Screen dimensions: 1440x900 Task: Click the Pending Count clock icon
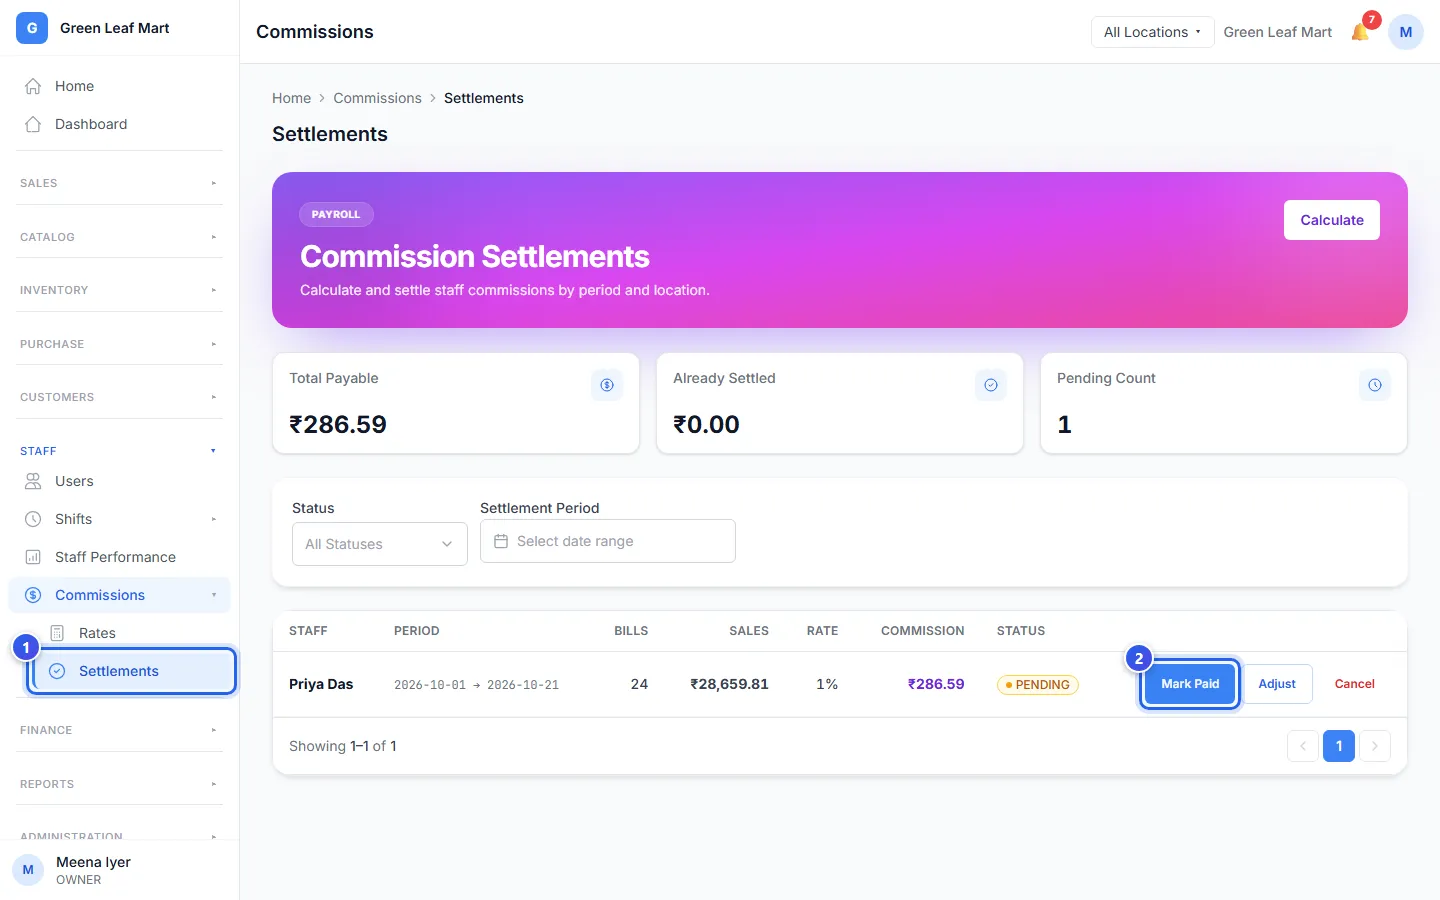coord(1375,385)
